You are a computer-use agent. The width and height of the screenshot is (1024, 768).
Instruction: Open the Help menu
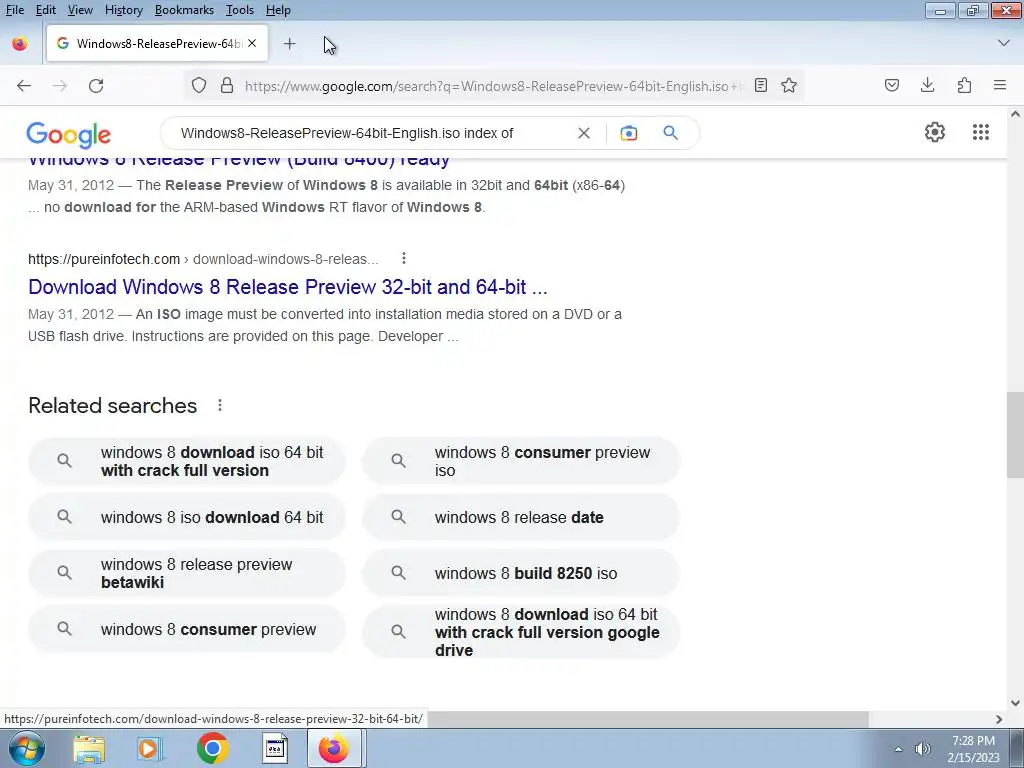click(278, 10)
